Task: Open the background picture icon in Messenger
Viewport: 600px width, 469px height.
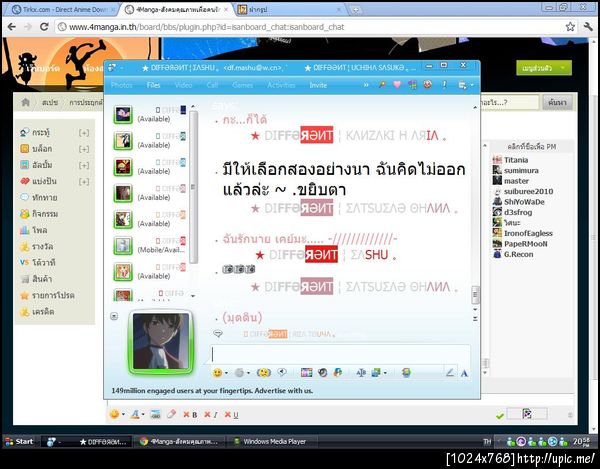Action: (376, 372)
